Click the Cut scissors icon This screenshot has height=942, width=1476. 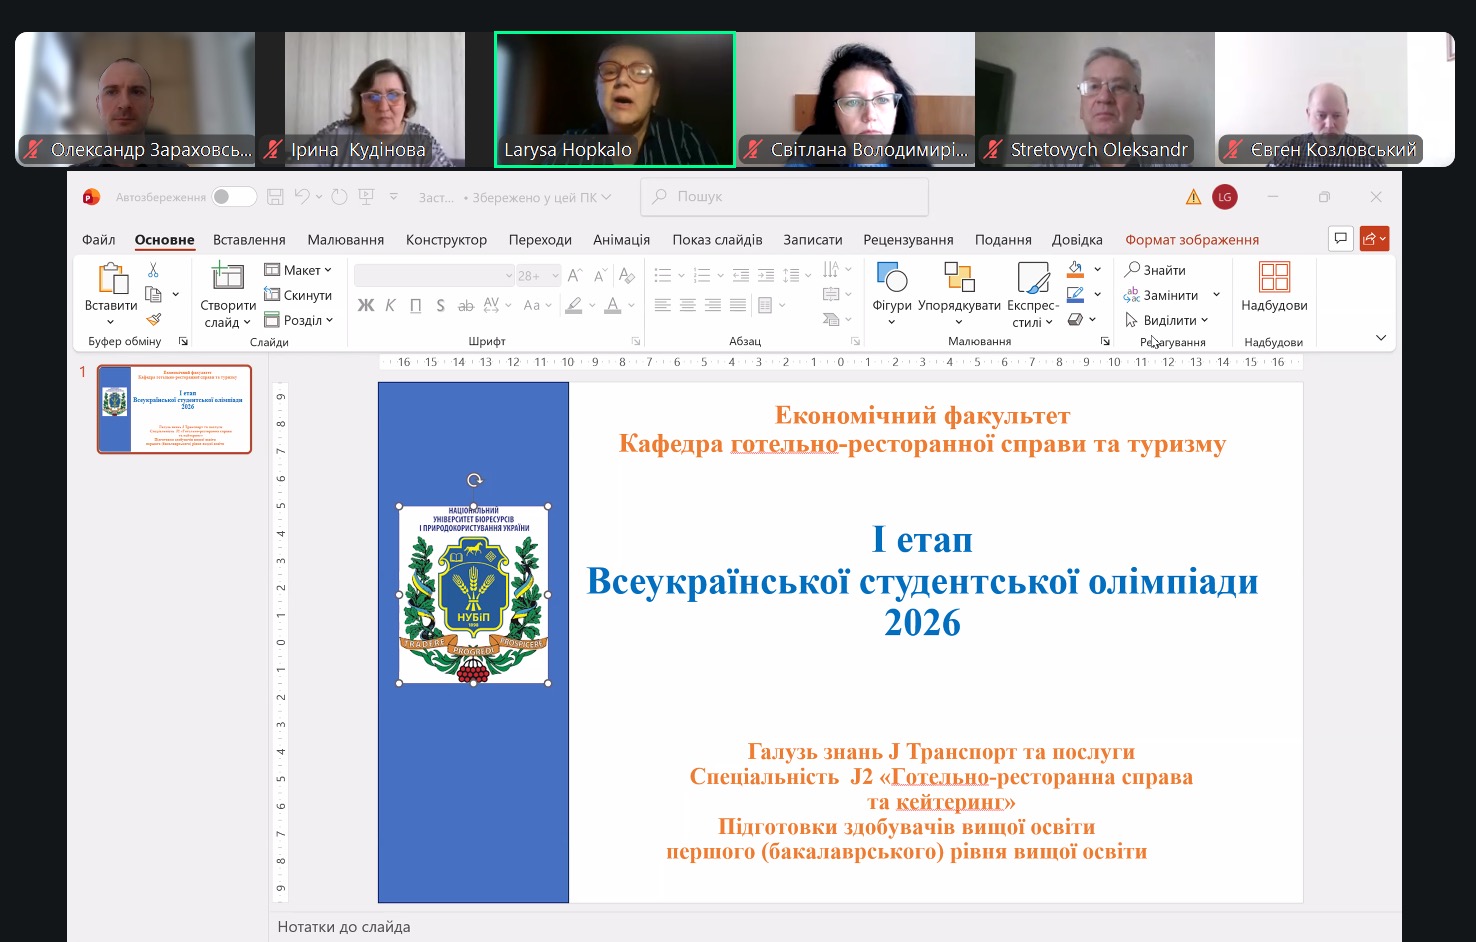pos(153,270)
